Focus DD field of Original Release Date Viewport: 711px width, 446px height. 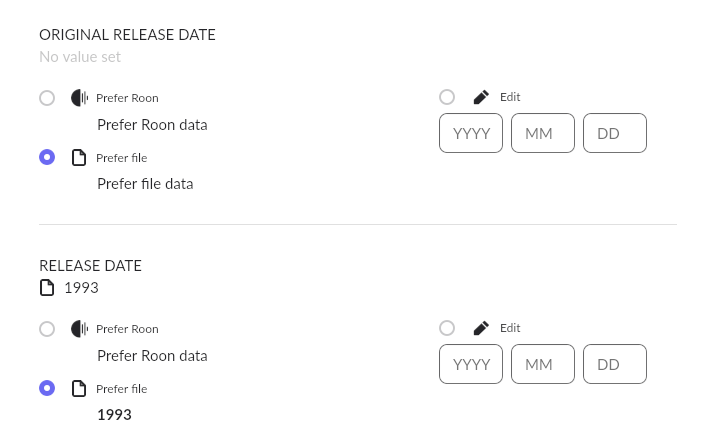click(x=615, y=133)
